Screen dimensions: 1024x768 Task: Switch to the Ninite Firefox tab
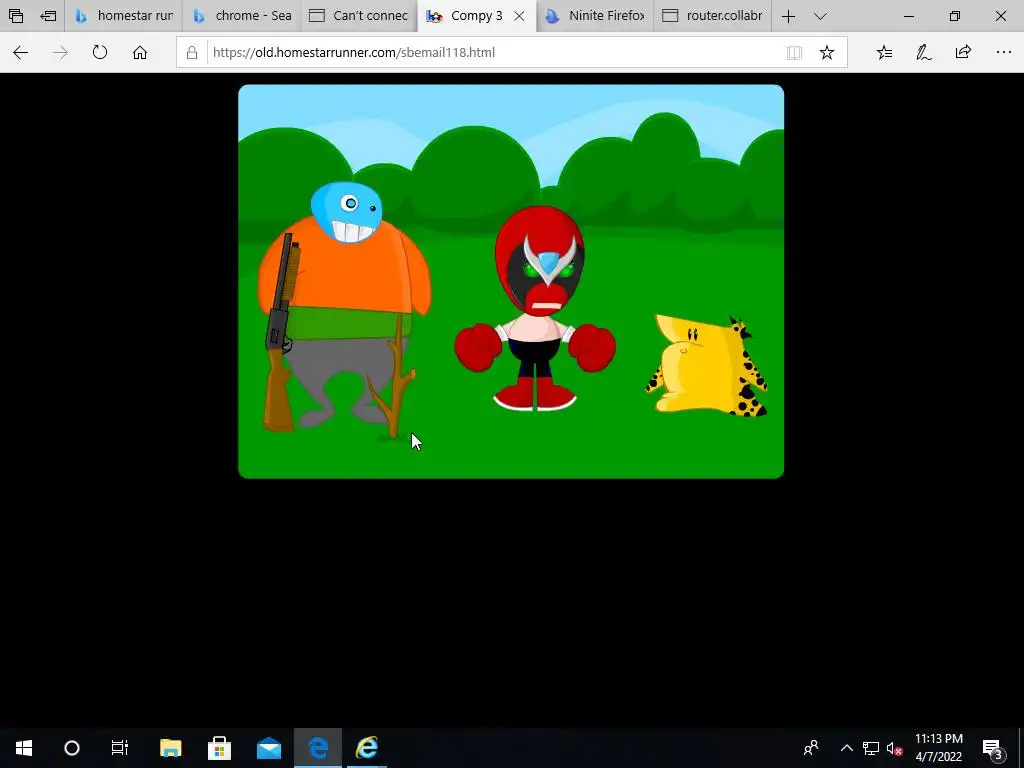pos(595,16)
